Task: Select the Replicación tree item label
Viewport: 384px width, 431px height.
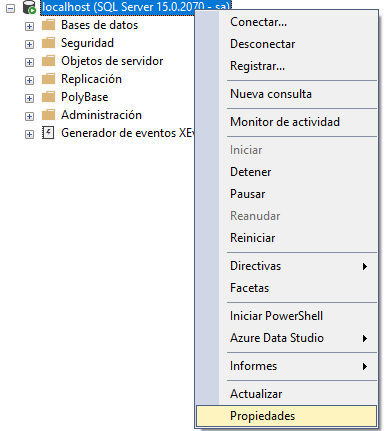Action: pyautogui.click(x=91, y=79)
